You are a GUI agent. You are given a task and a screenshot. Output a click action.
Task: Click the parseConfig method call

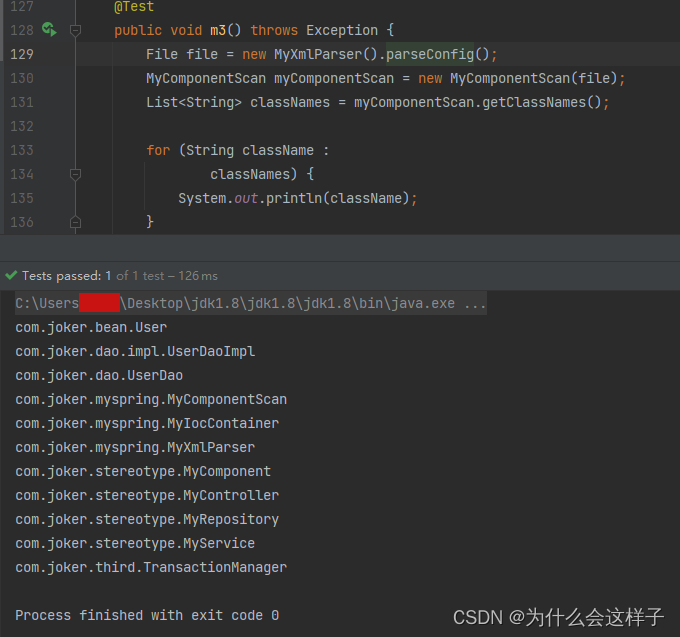[430, 54]
